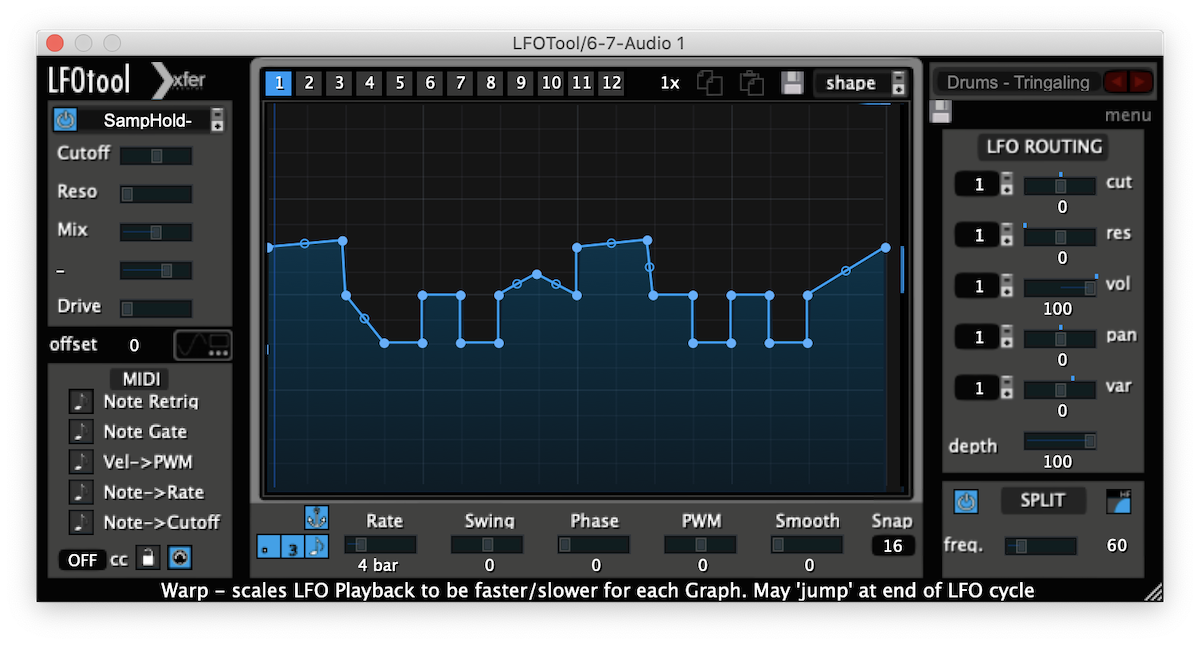Select graph tab 9
1200x645 pixels.
(520, 83)
